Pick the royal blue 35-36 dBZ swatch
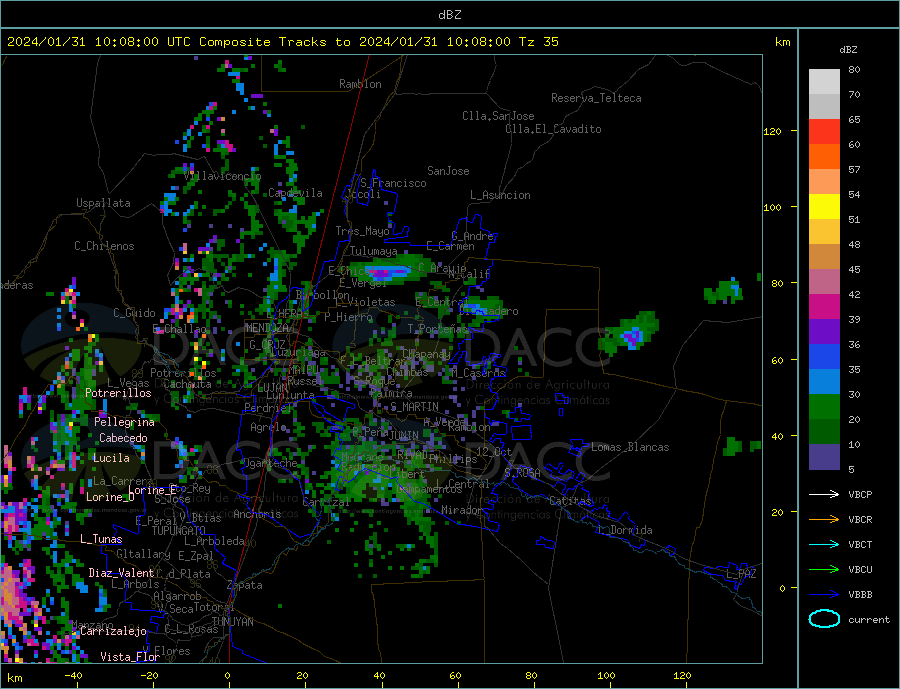The image size is (900, 689). click(824, 357)
